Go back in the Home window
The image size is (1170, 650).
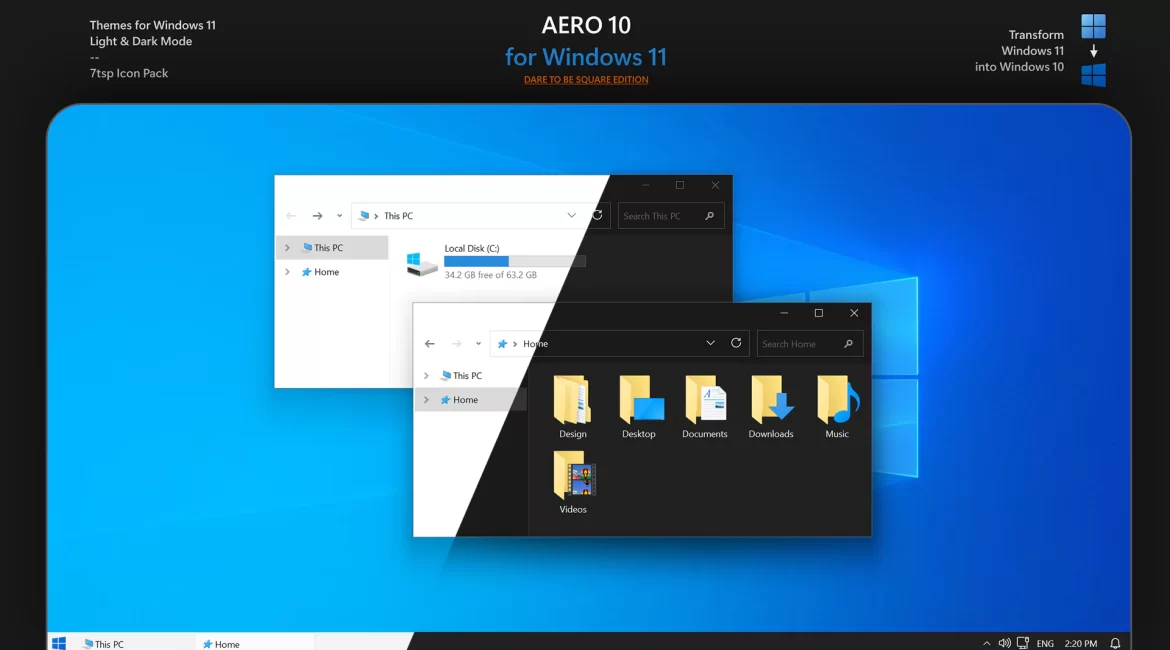(430, 344)
